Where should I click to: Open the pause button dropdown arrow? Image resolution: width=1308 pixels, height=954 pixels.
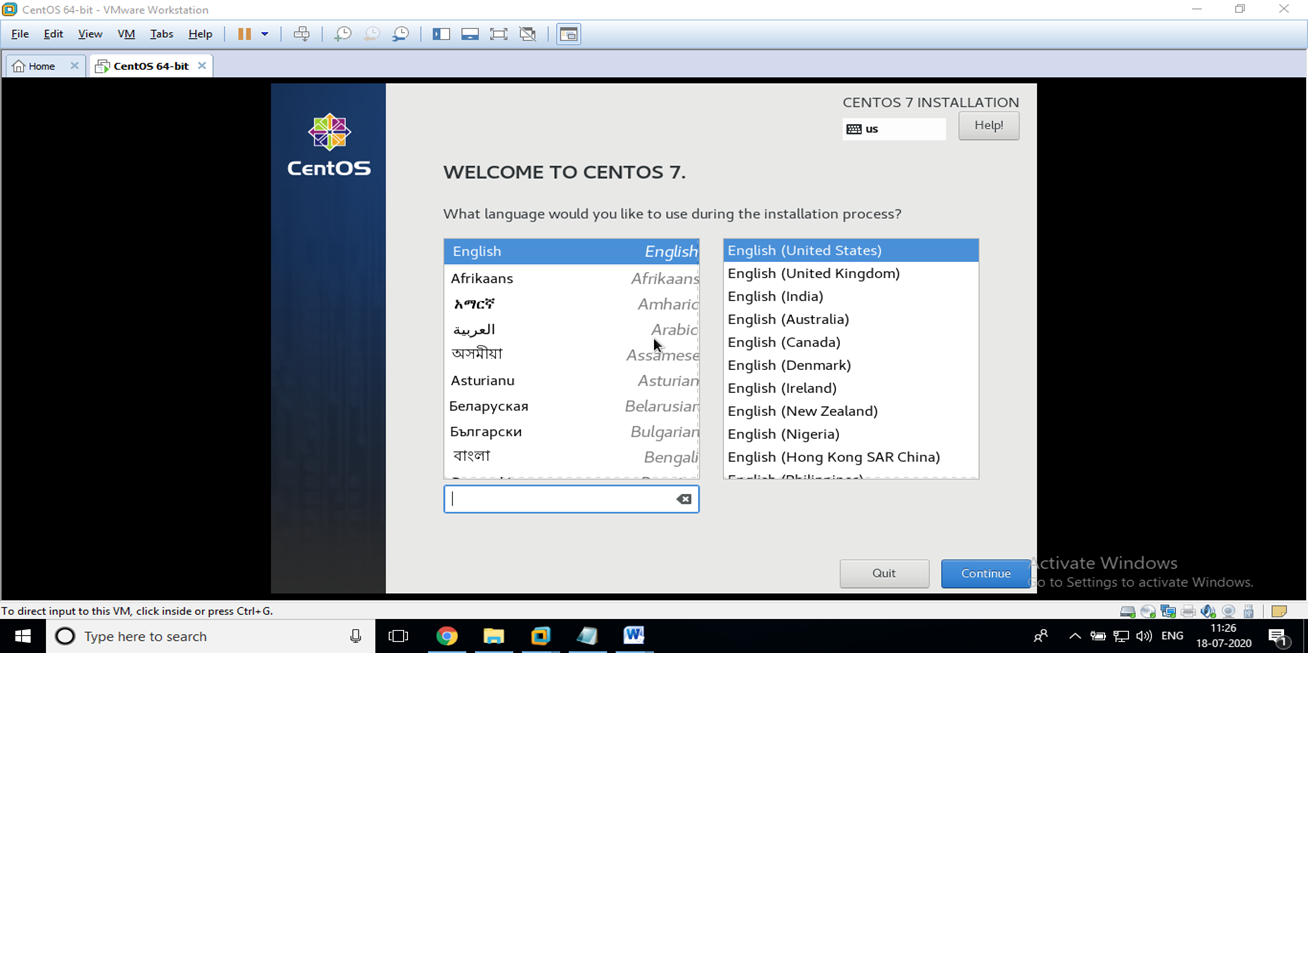coord(265,33)
